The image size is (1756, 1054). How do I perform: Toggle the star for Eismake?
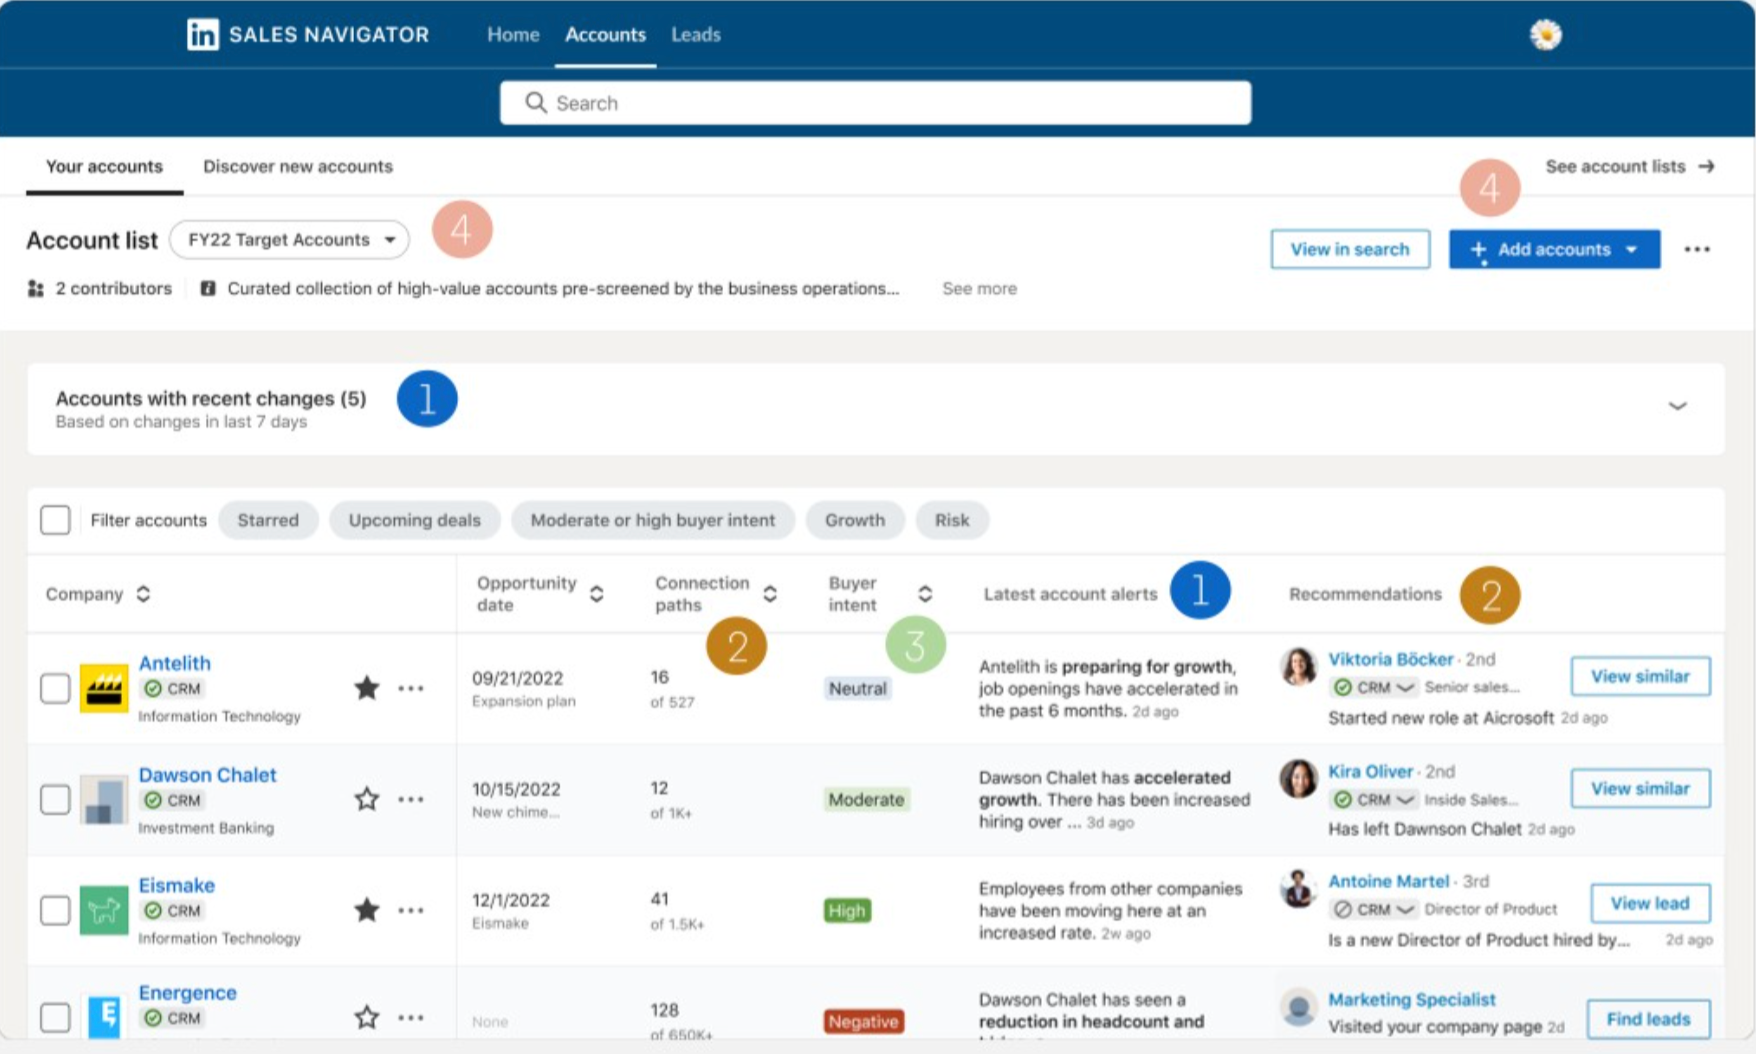click(x=367, y=910)
